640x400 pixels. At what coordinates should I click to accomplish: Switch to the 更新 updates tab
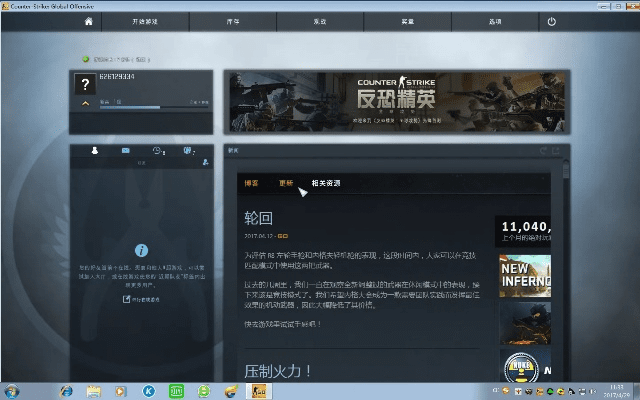[286, 183]
